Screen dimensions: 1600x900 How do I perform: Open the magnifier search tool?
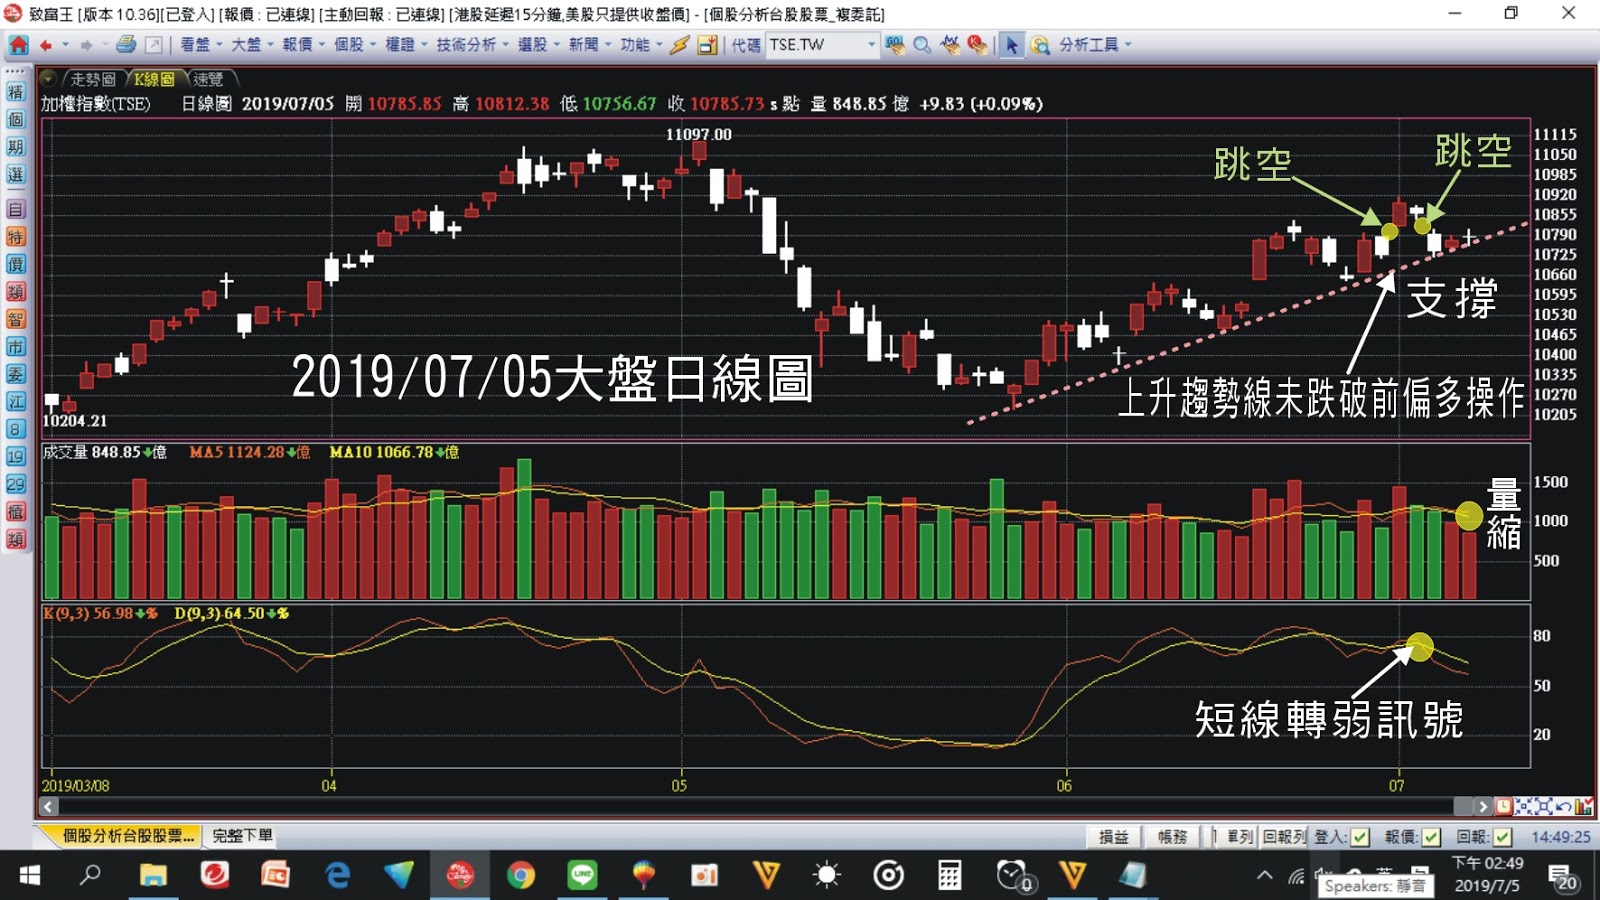pyautogui.click(x=922, y=45)
